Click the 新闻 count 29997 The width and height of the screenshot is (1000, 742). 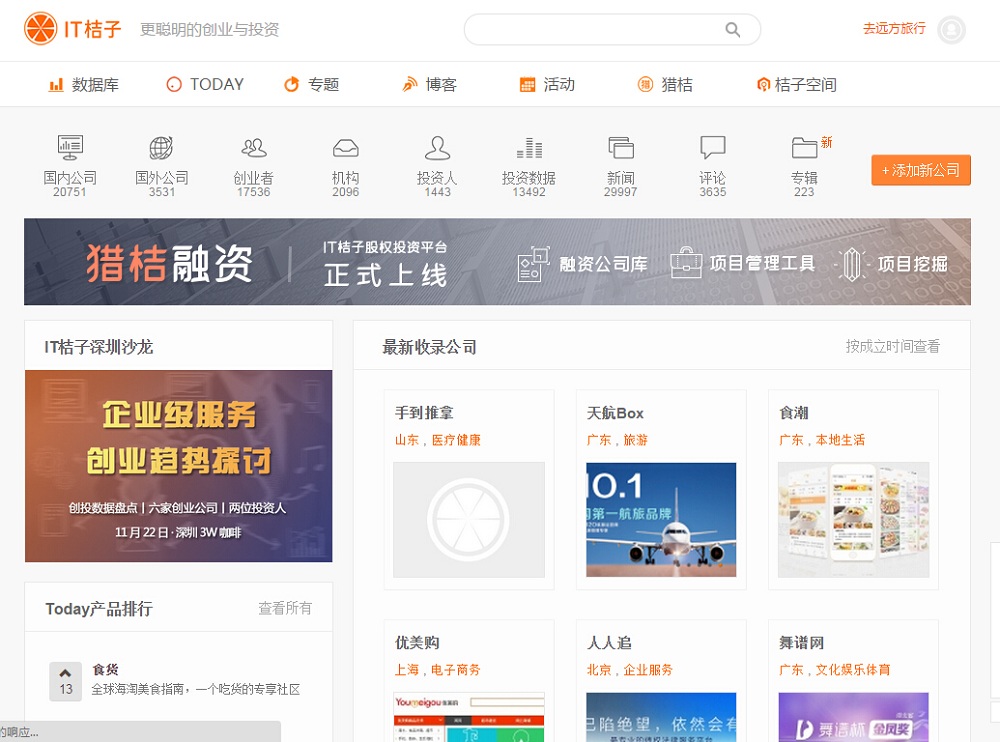(x=621, y=192)
